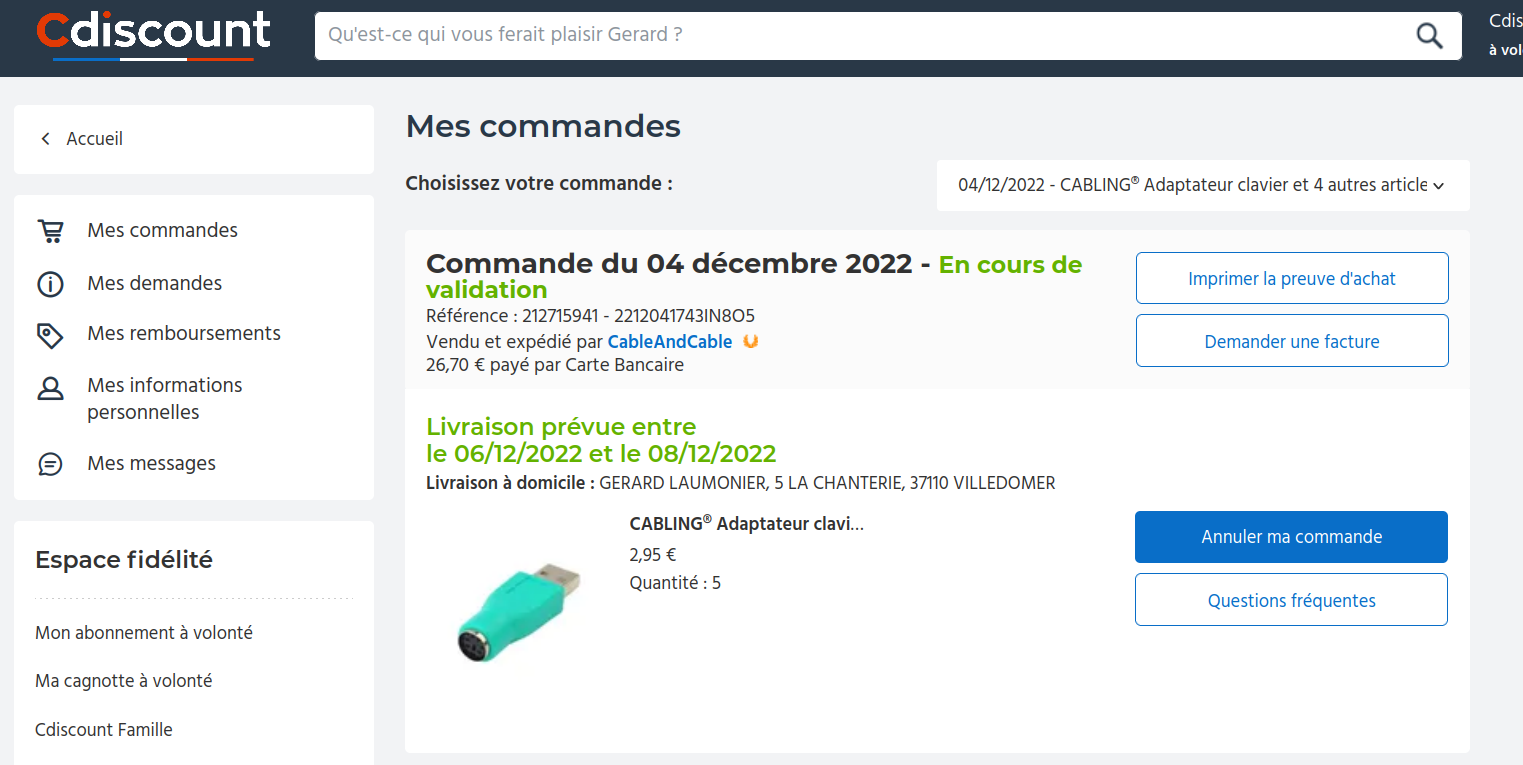Click the Cdiscount logo
The image size is (1523, 765).
click(x=153, y=32)
